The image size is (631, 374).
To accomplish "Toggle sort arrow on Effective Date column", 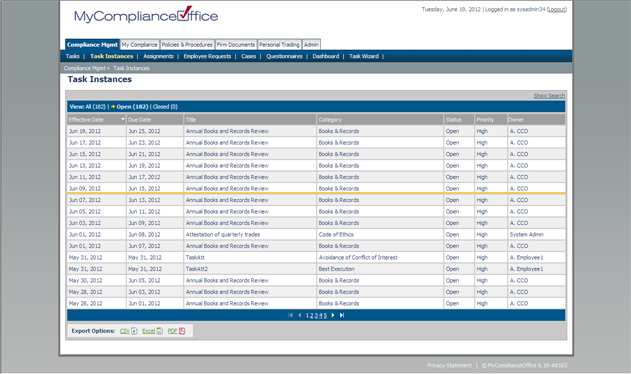I will (123, 119).
